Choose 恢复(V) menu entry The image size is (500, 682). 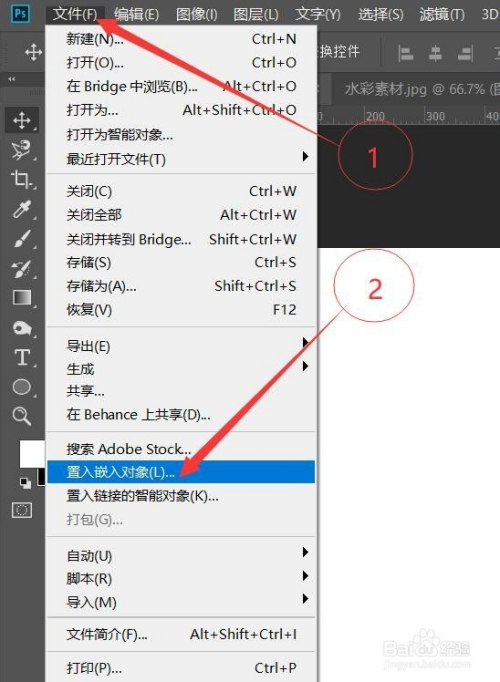(181, 310)
